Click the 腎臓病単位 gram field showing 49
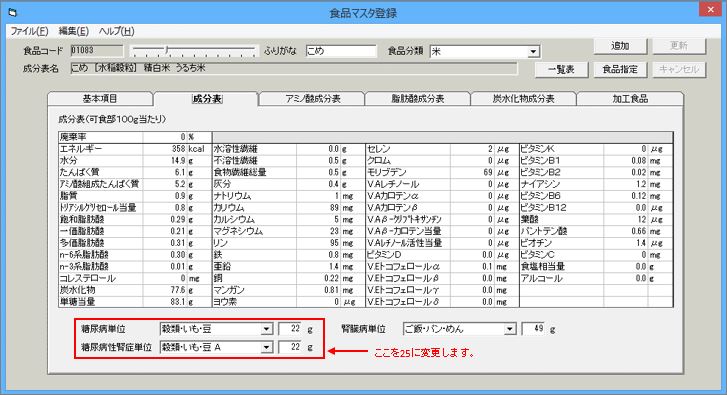 point(533,329)
